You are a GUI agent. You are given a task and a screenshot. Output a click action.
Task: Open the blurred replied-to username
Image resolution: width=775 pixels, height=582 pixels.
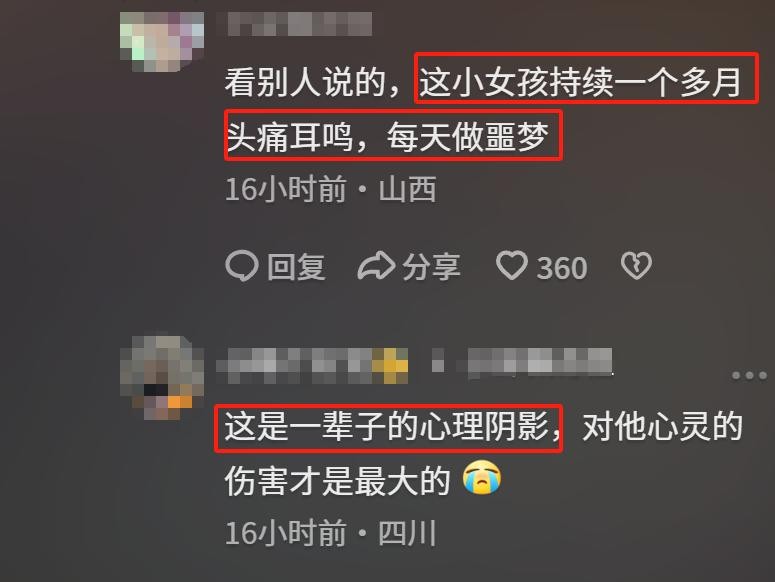(539, 363)
